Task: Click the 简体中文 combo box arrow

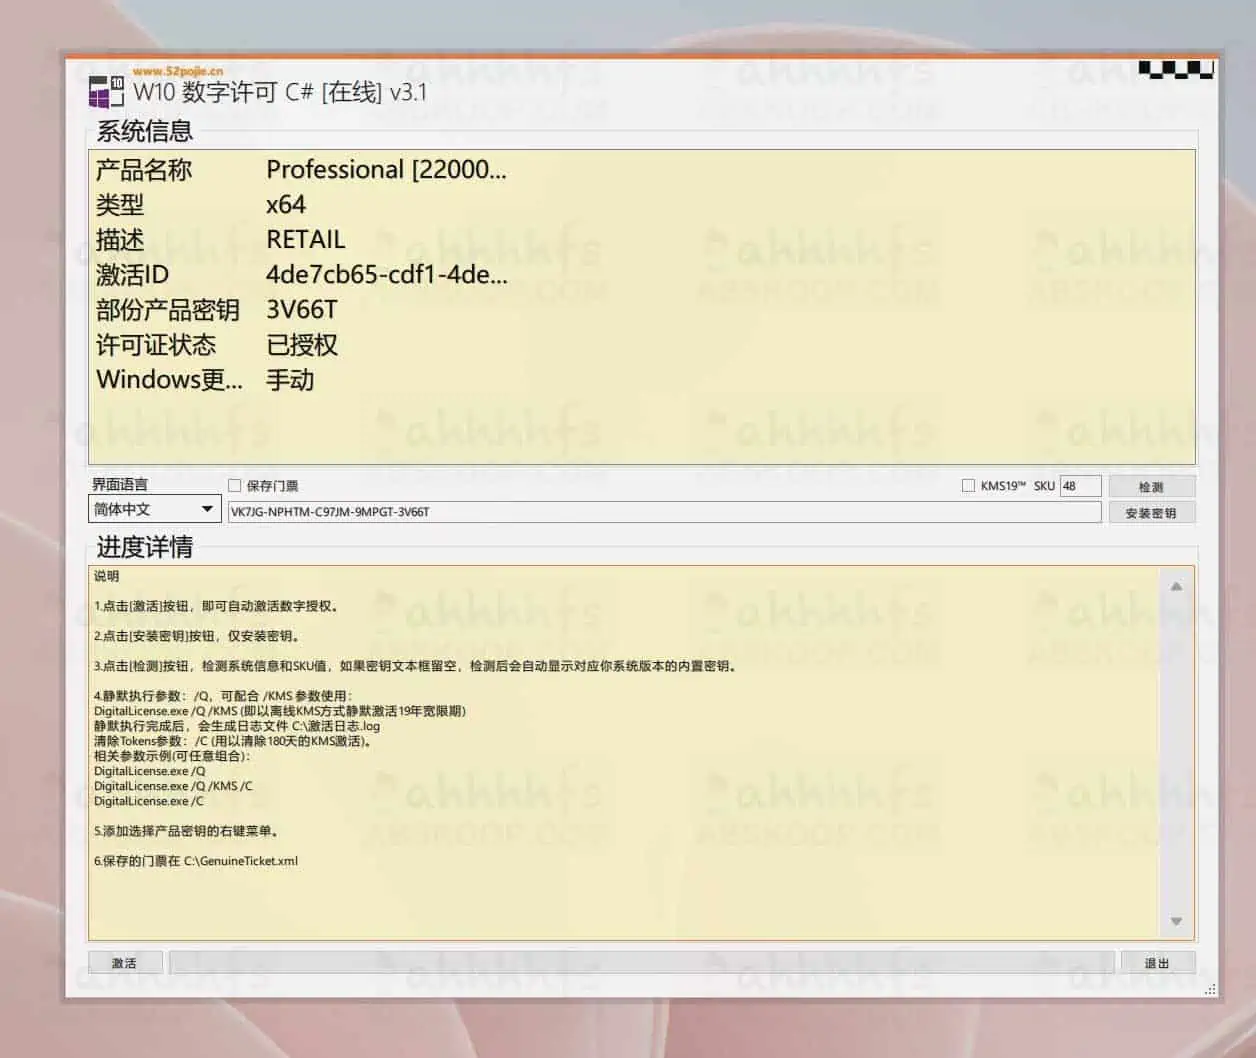Action: (x=208, y=509)
